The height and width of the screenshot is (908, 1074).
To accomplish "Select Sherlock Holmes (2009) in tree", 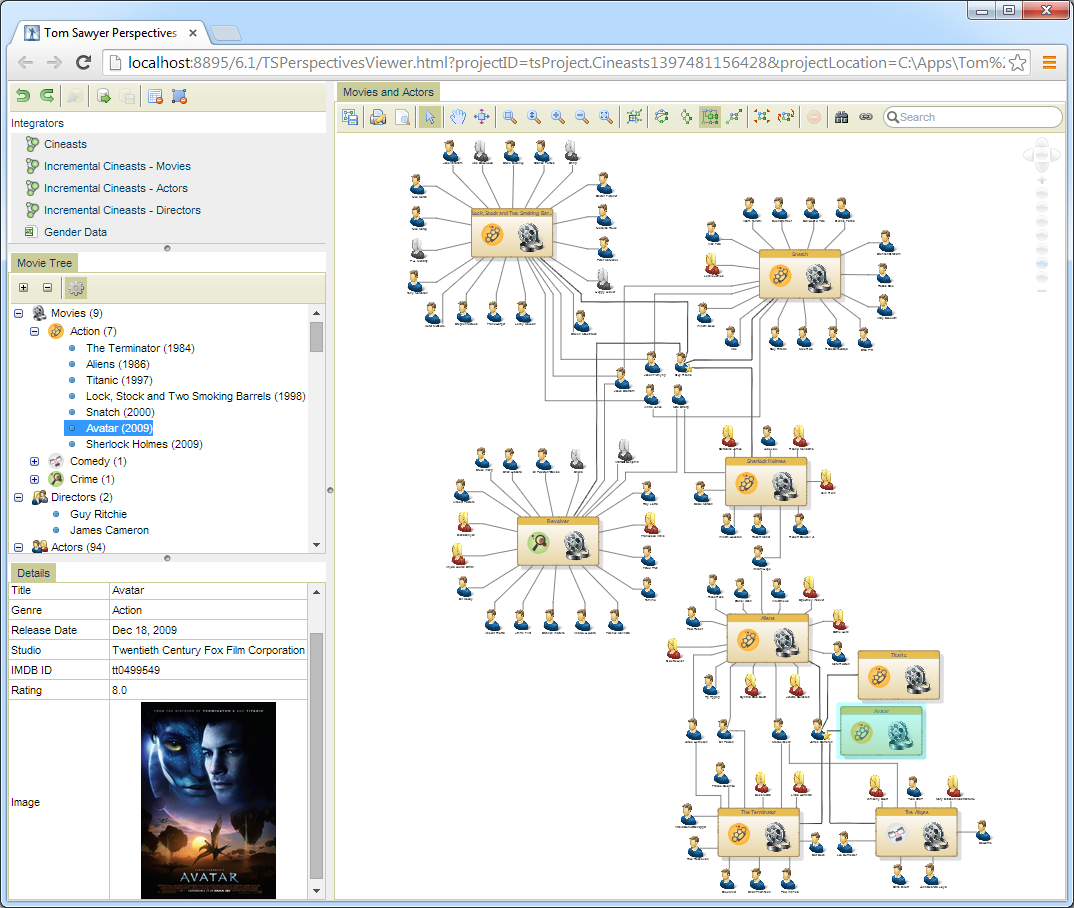I will click(144, 444).
